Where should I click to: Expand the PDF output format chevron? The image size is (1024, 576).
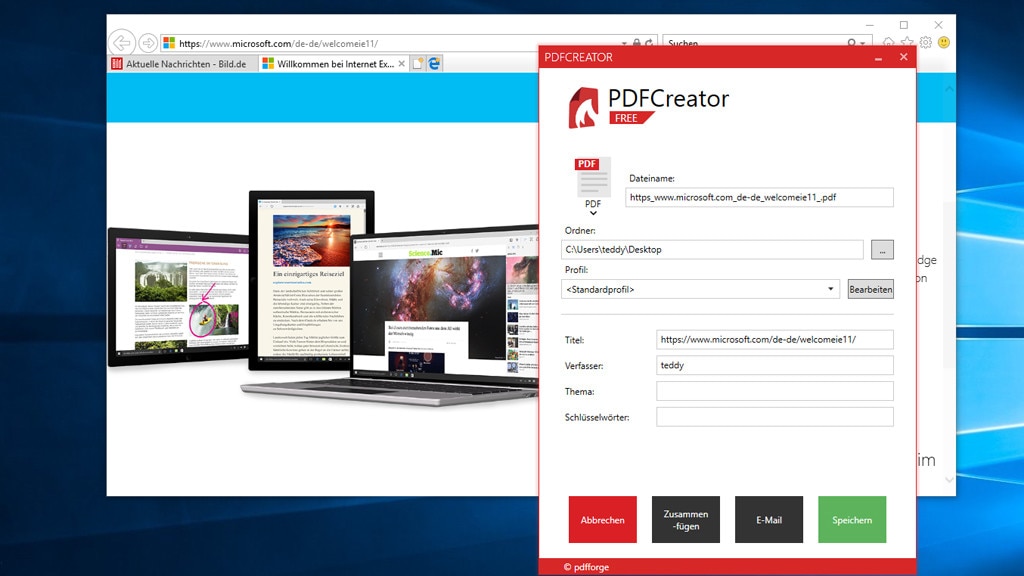(591, 212)
